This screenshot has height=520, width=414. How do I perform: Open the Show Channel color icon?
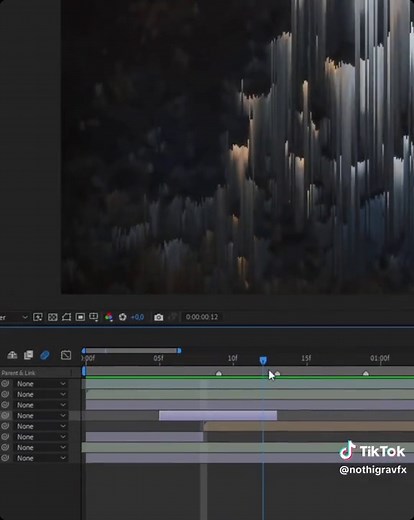click(109, 317)
